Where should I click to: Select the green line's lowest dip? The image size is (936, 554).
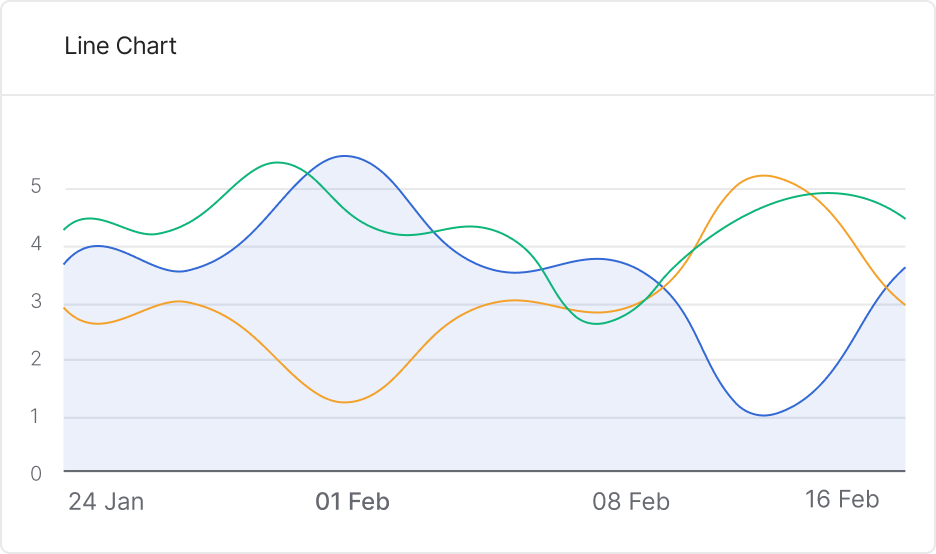click(598, 323)
